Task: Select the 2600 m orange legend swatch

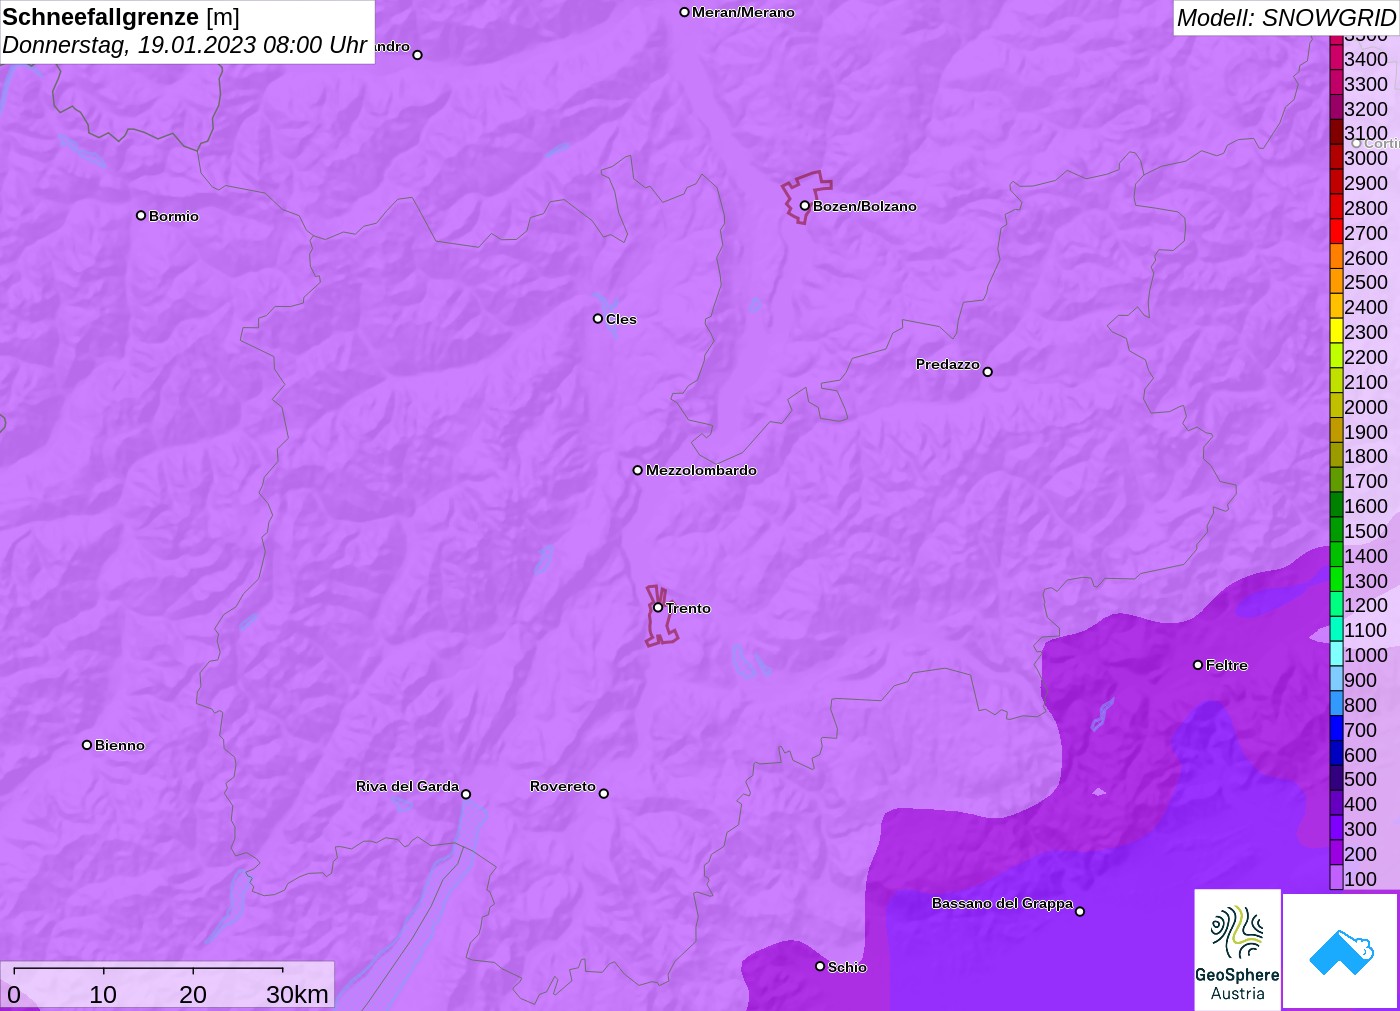Action: (x=1336, y=258)
